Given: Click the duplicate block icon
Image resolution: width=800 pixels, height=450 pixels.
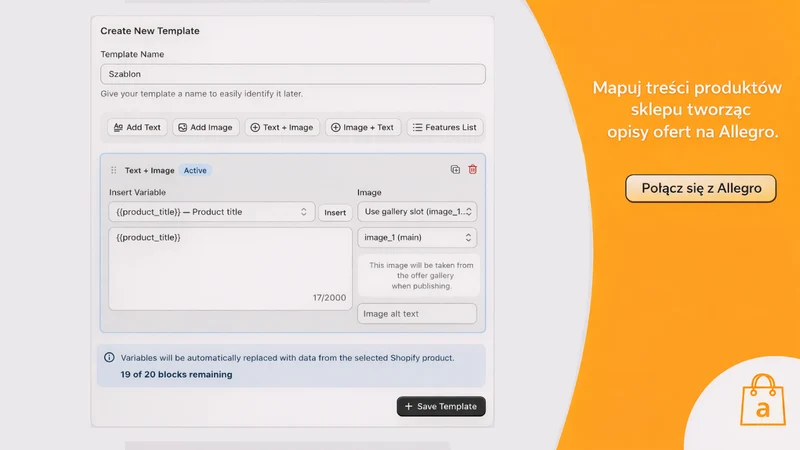Looking at the screenshot, I should [455, 169].
